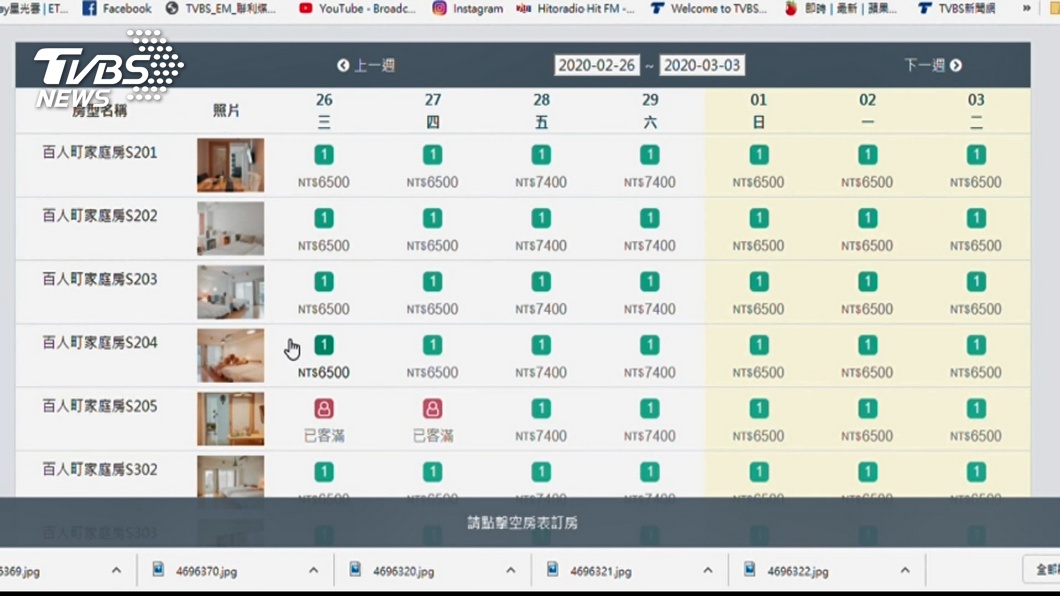This screenshot has height=596, width=1060.
Task: Select S201 vacancy icon for day 03
Action: [976, 155]
